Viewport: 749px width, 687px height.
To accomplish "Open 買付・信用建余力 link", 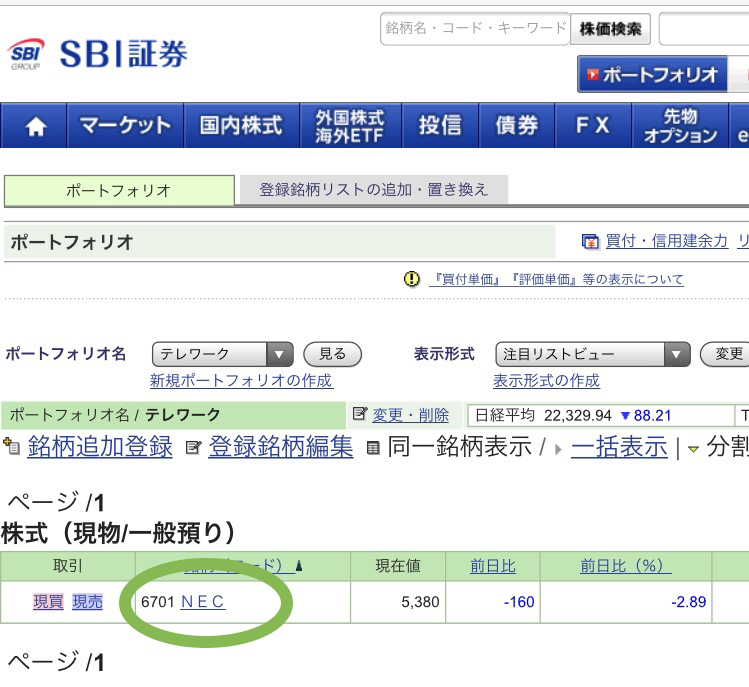I will pyautogui.click(x=666, y=241).
